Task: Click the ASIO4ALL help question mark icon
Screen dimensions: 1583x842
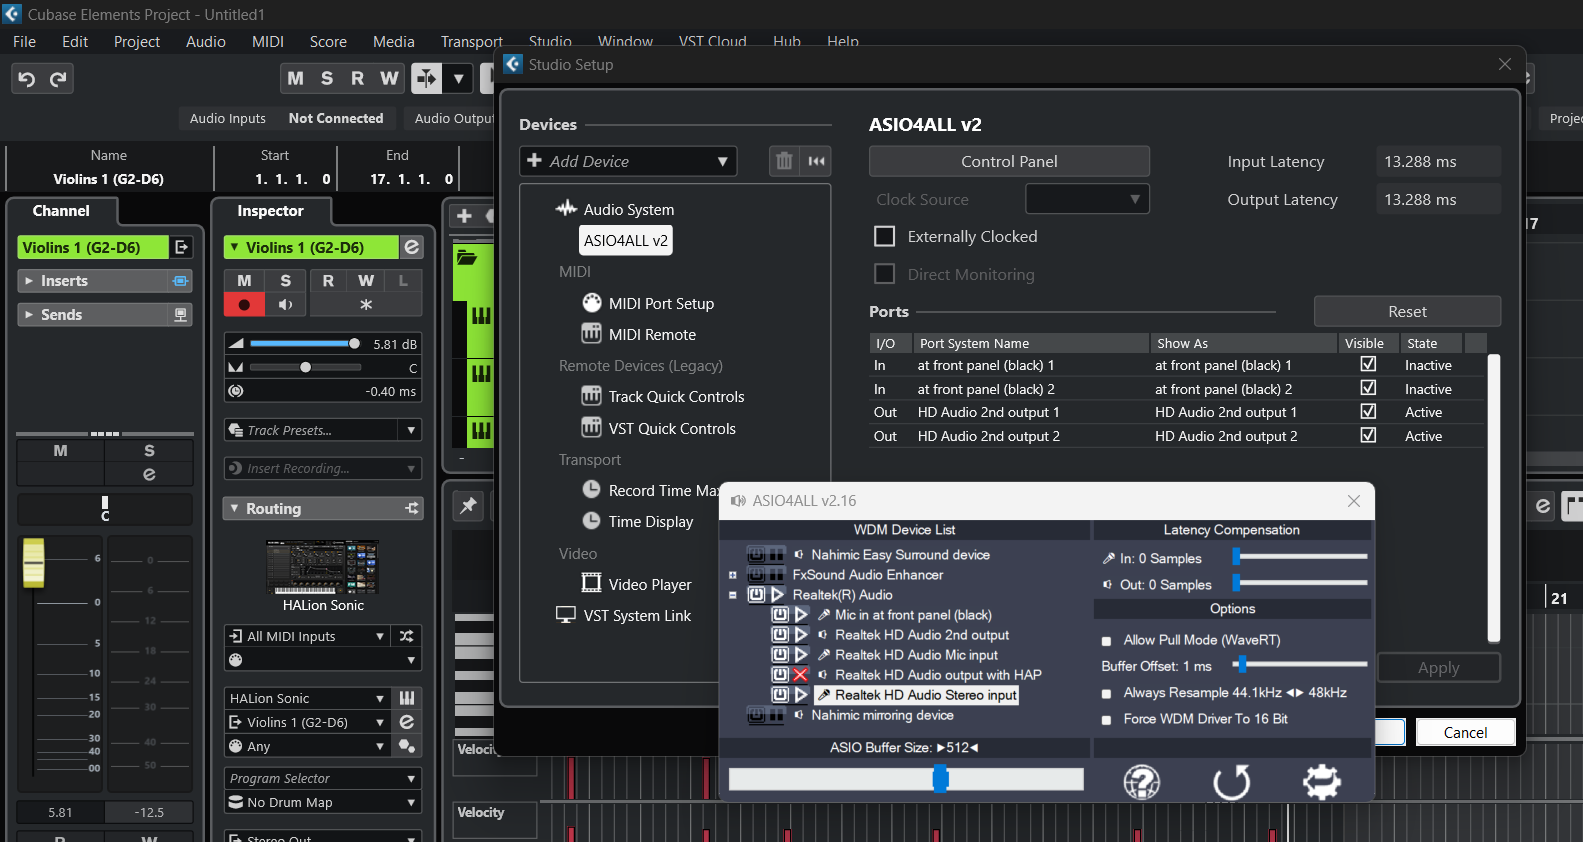Action: pos(1141,782)
